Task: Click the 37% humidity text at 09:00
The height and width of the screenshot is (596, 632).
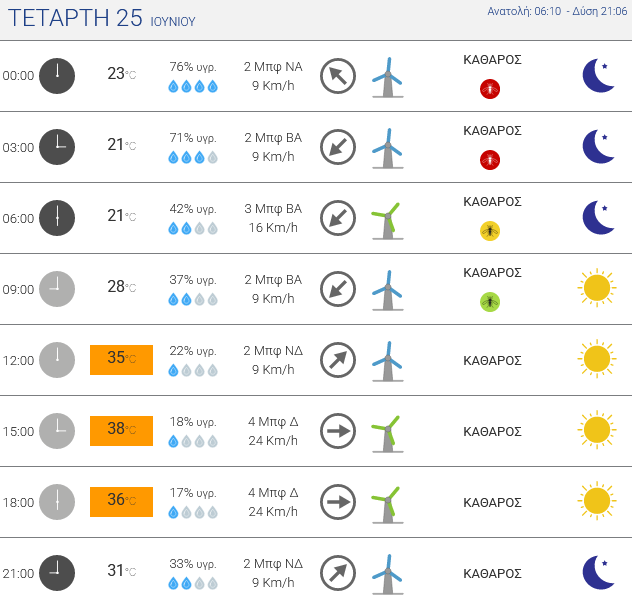Action: click(193, 279)
